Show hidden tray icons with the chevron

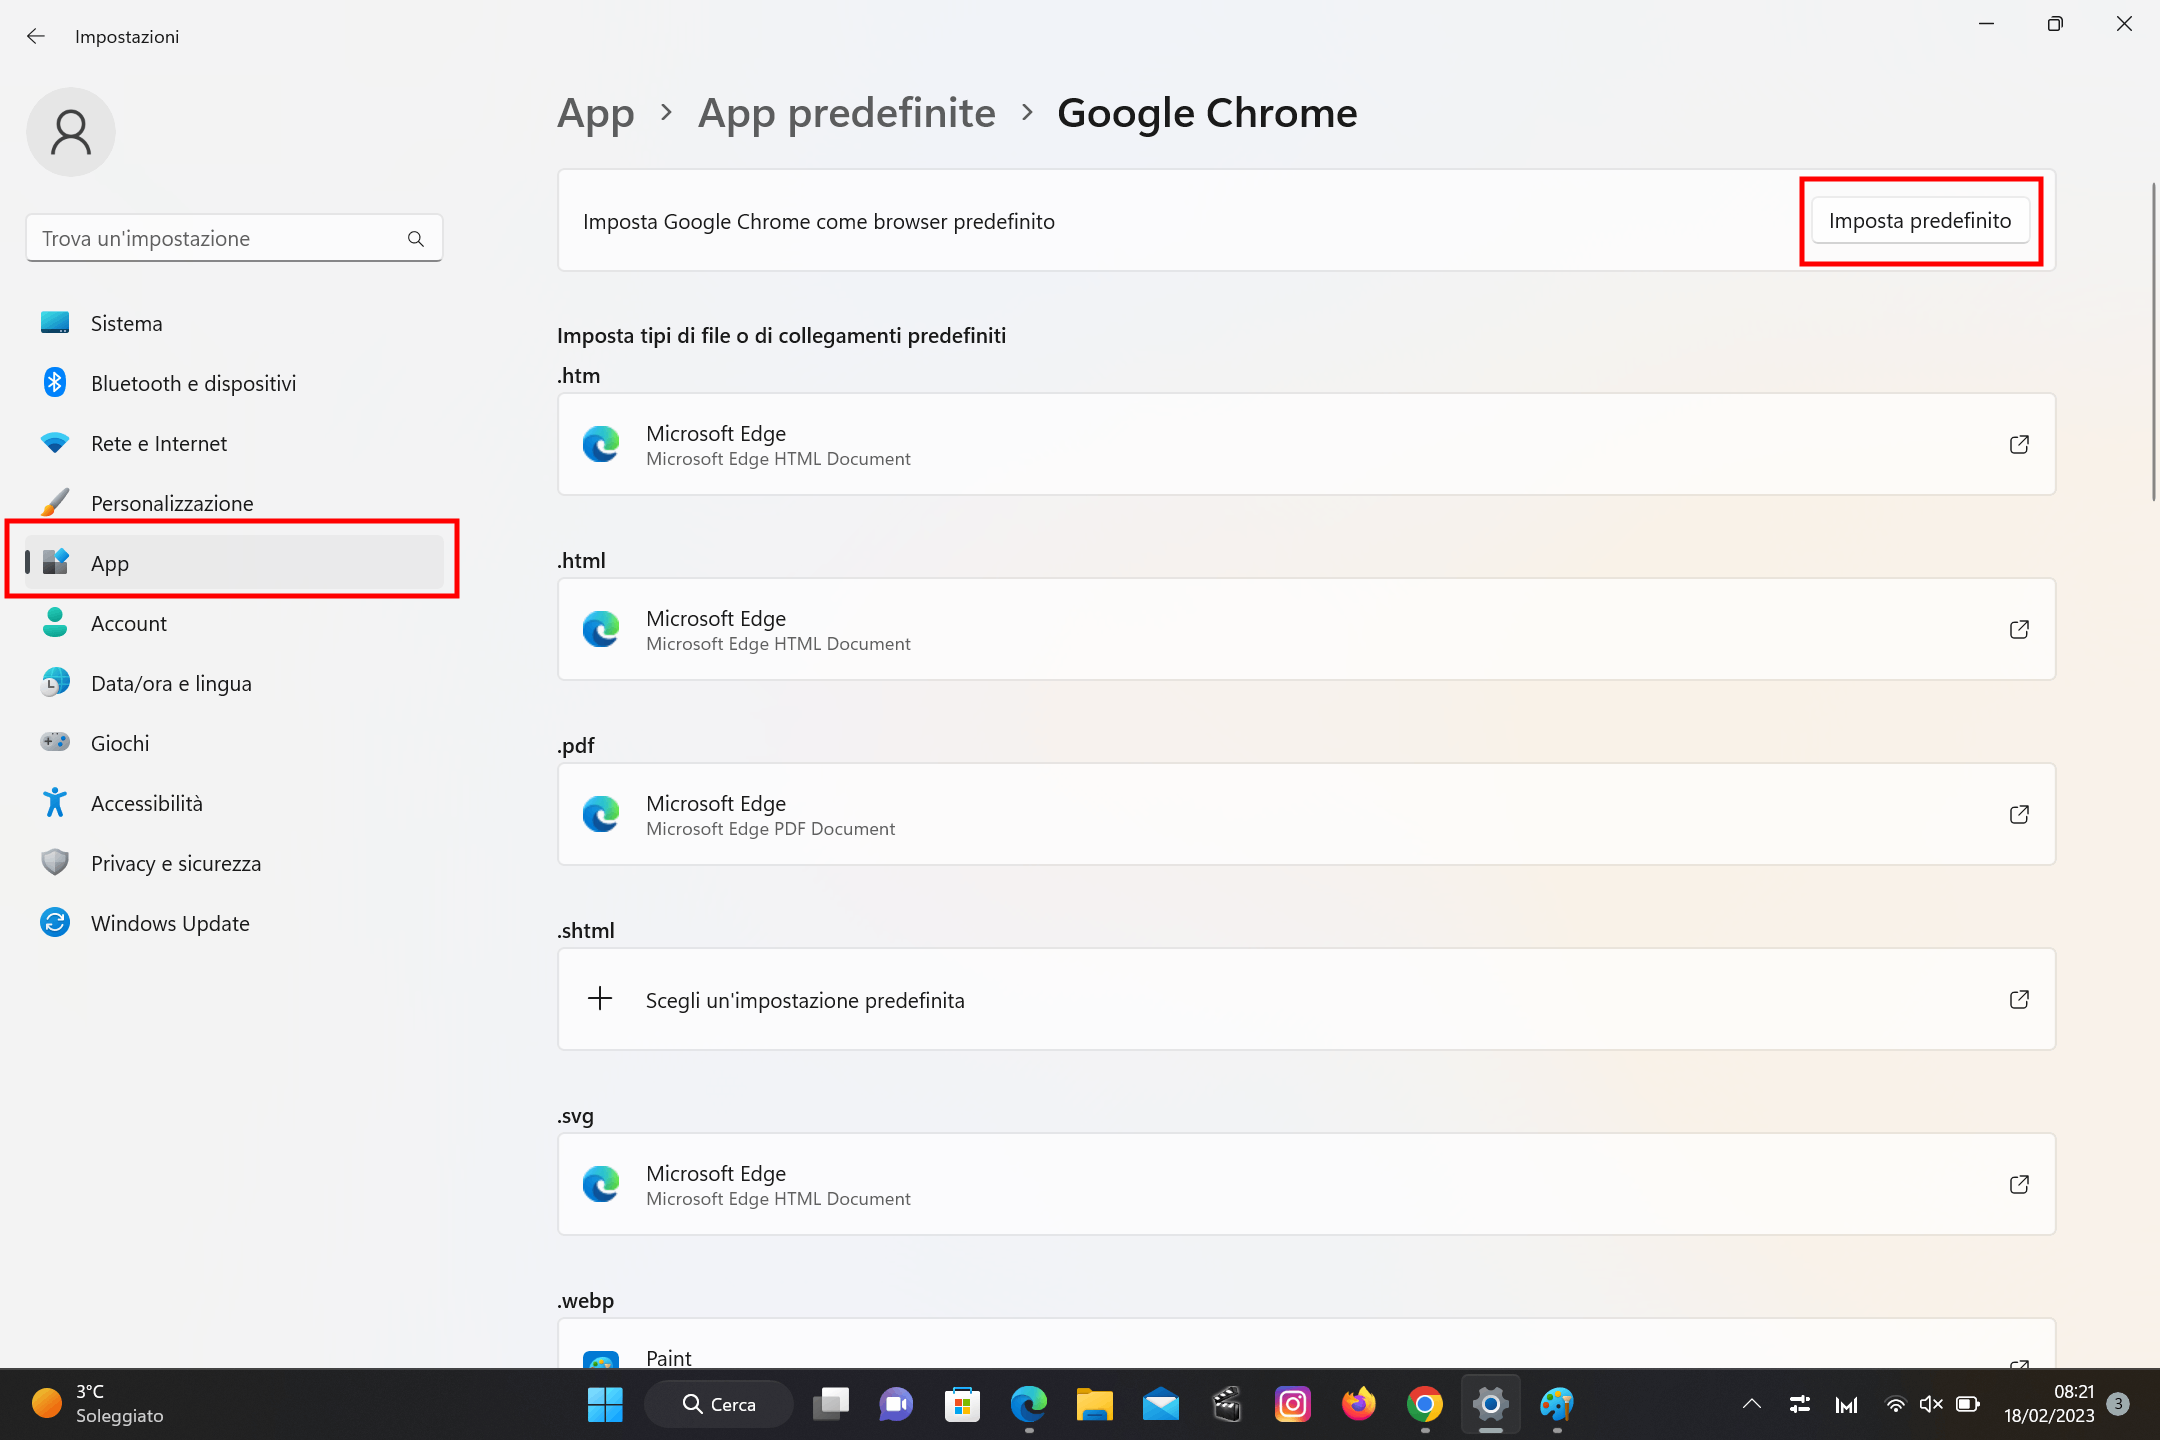pos(1751,1404)
